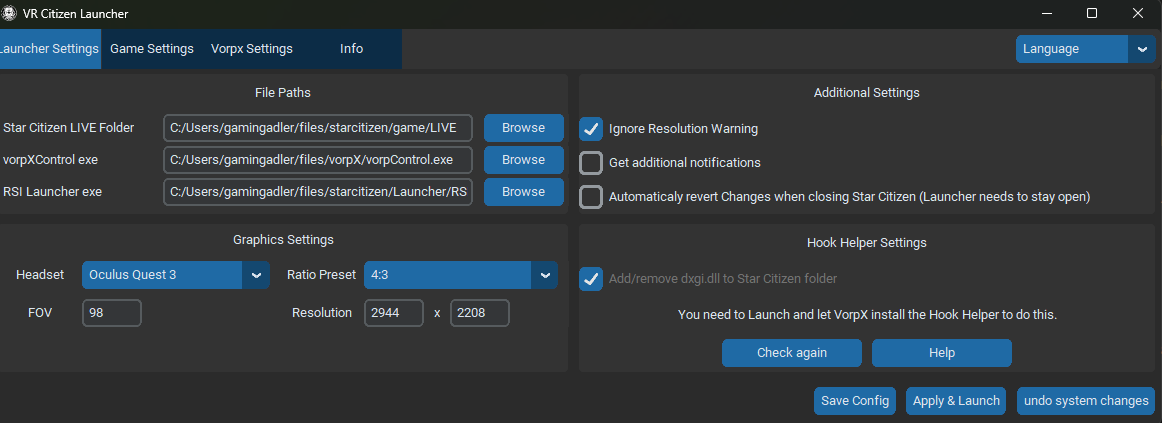Image resolution: width=1162 pixels, height=423 pixels.
Task: Enable Automaticaly revert Changes checkbox
Action: coord(591,197)
